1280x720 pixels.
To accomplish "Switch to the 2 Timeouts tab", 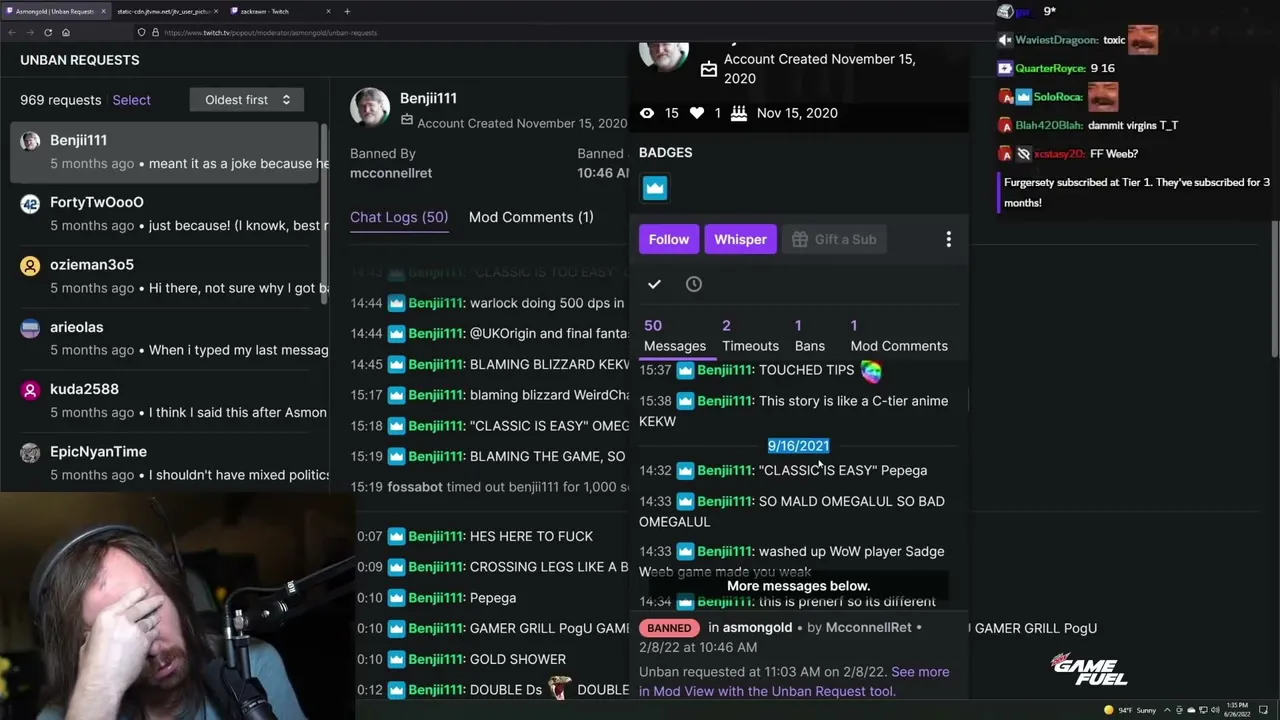I will pos(750,336).
